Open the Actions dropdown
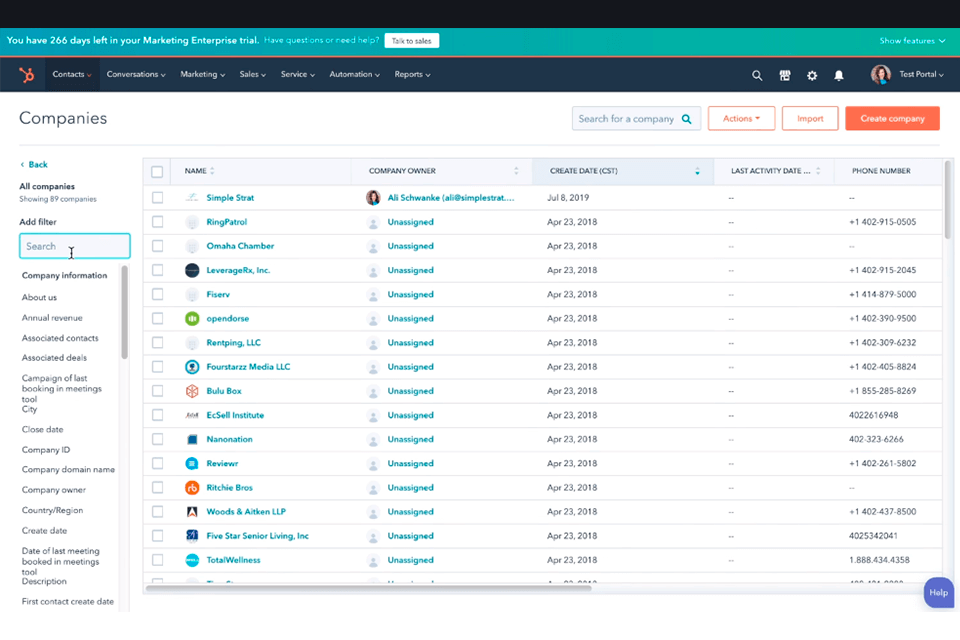 [x=741, y=118]
